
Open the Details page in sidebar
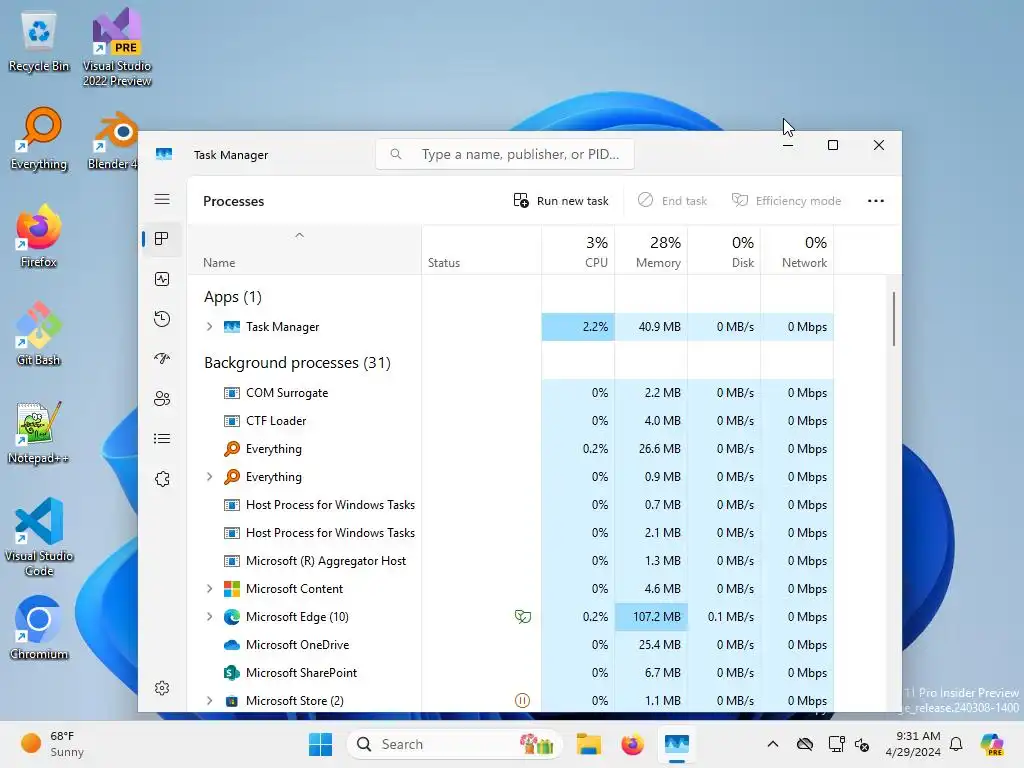162,439
